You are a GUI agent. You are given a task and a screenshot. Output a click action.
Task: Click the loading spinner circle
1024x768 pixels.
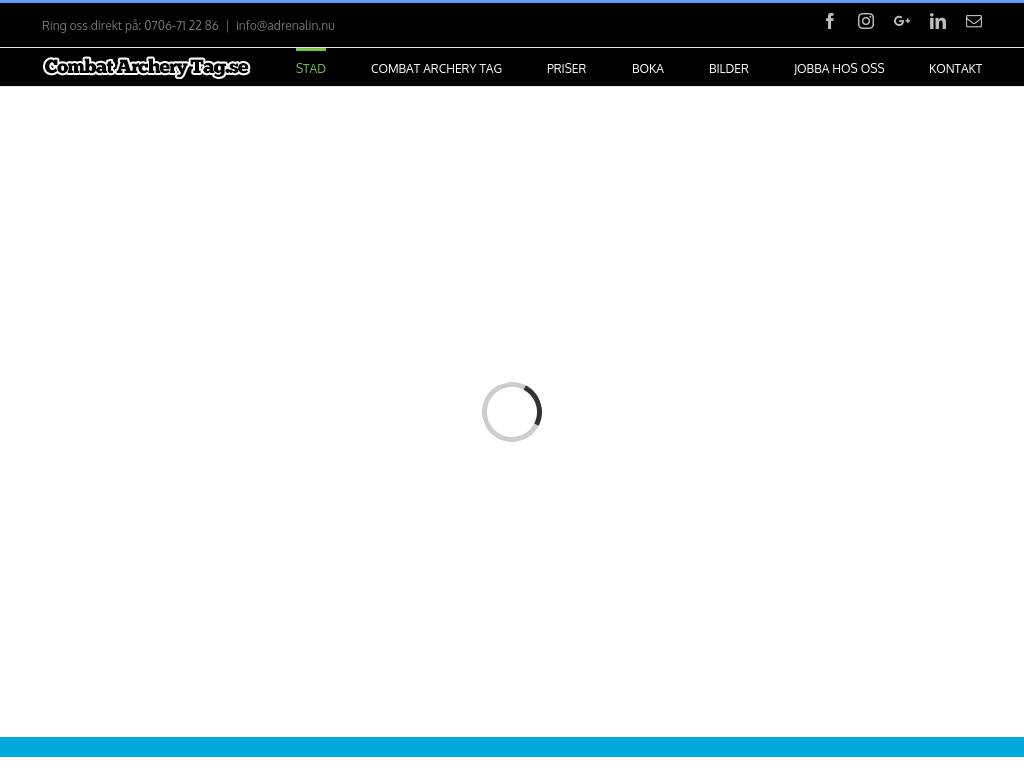(512, 412)
